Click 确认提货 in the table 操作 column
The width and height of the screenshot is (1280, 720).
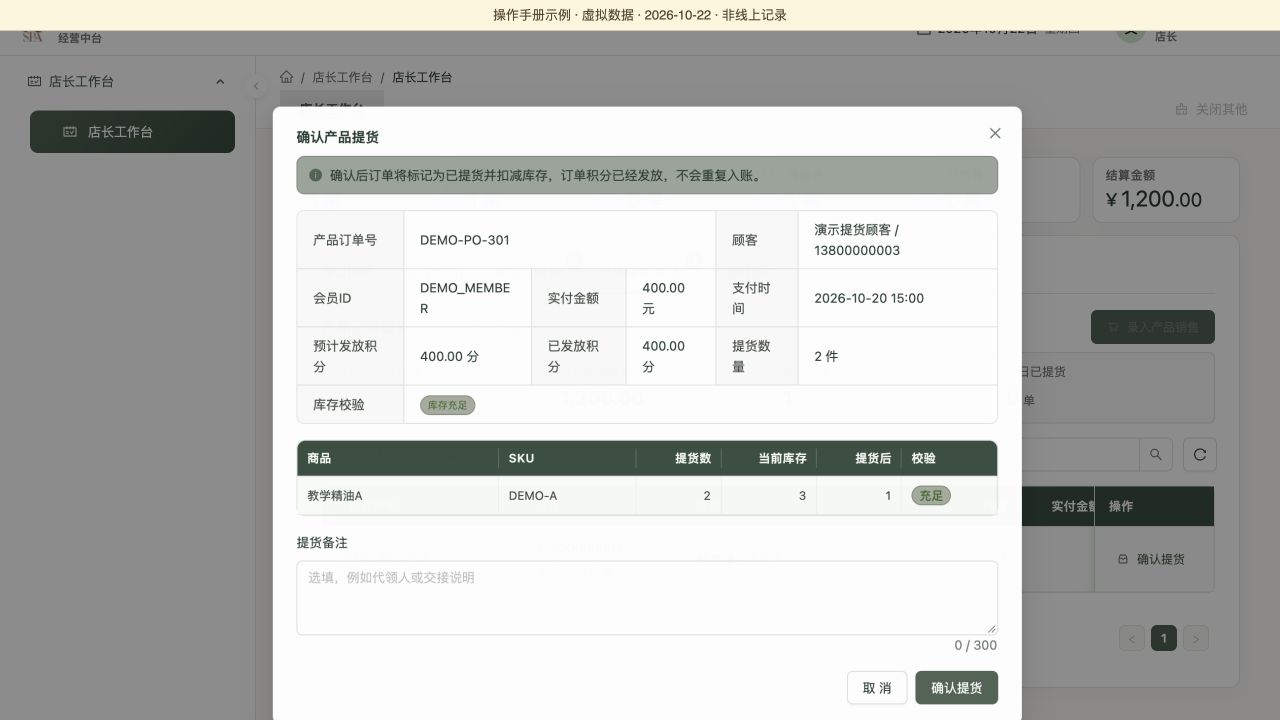click(1150, 559)
